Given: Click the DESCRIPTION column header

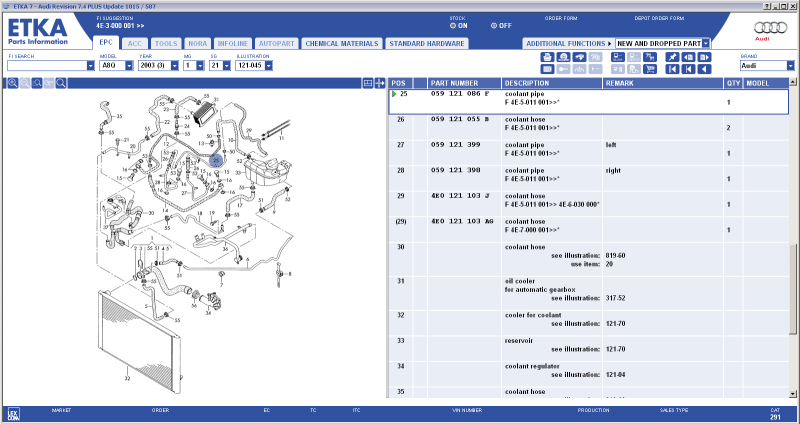Looking at the screenshot, I should (552, 83).
